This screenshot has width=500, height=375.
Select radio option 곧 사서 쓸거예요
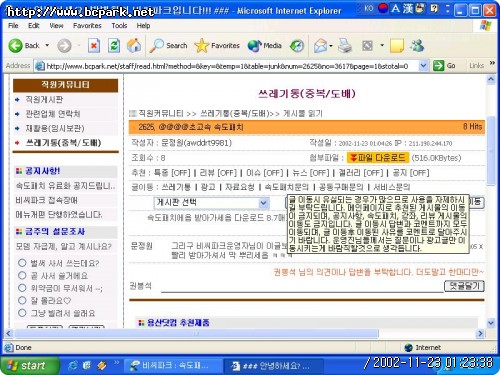(22, 275)
